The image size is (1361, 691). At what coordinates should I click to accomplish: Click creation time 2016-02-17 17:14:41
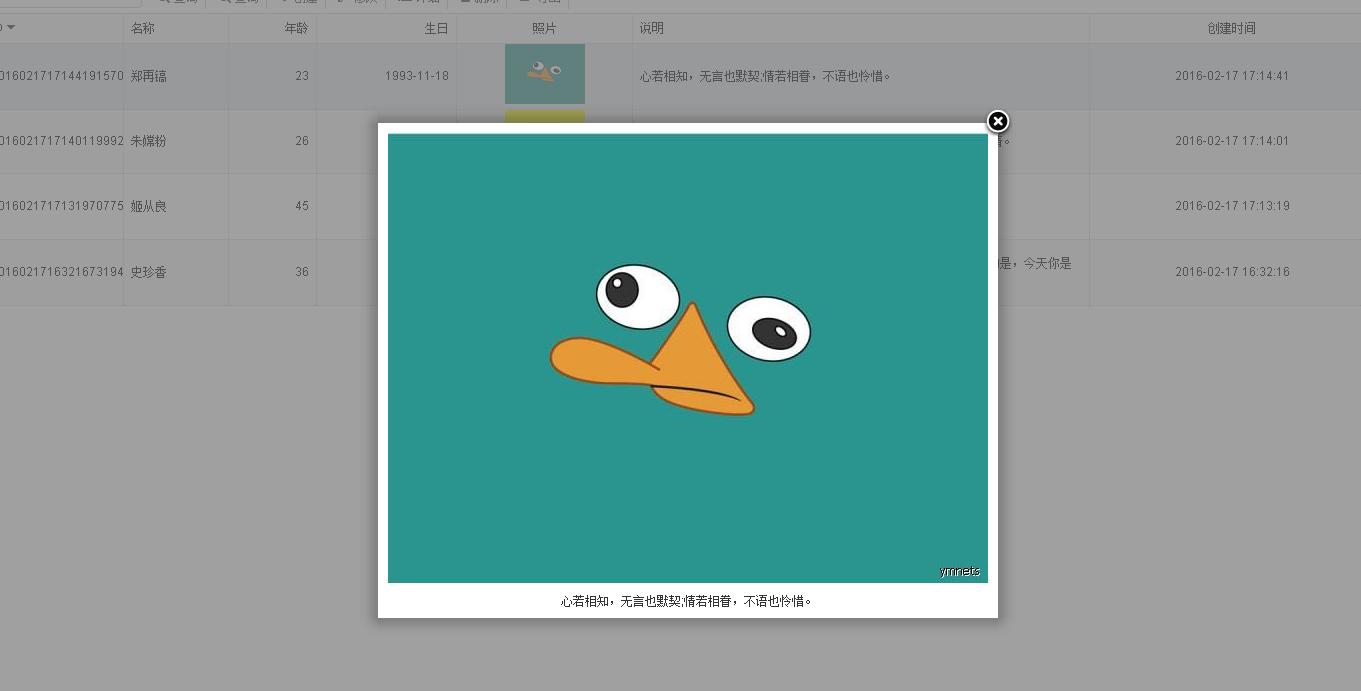point(1232,76)
